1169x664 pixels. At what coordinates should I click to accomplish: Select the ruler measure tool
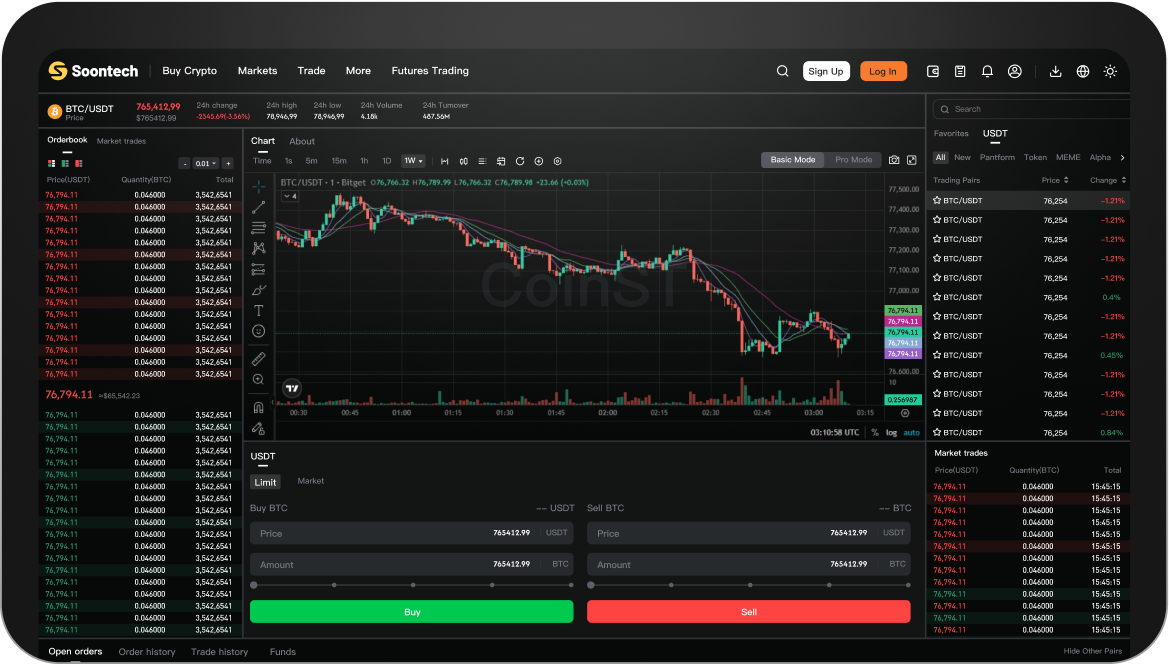pos(259,359)
